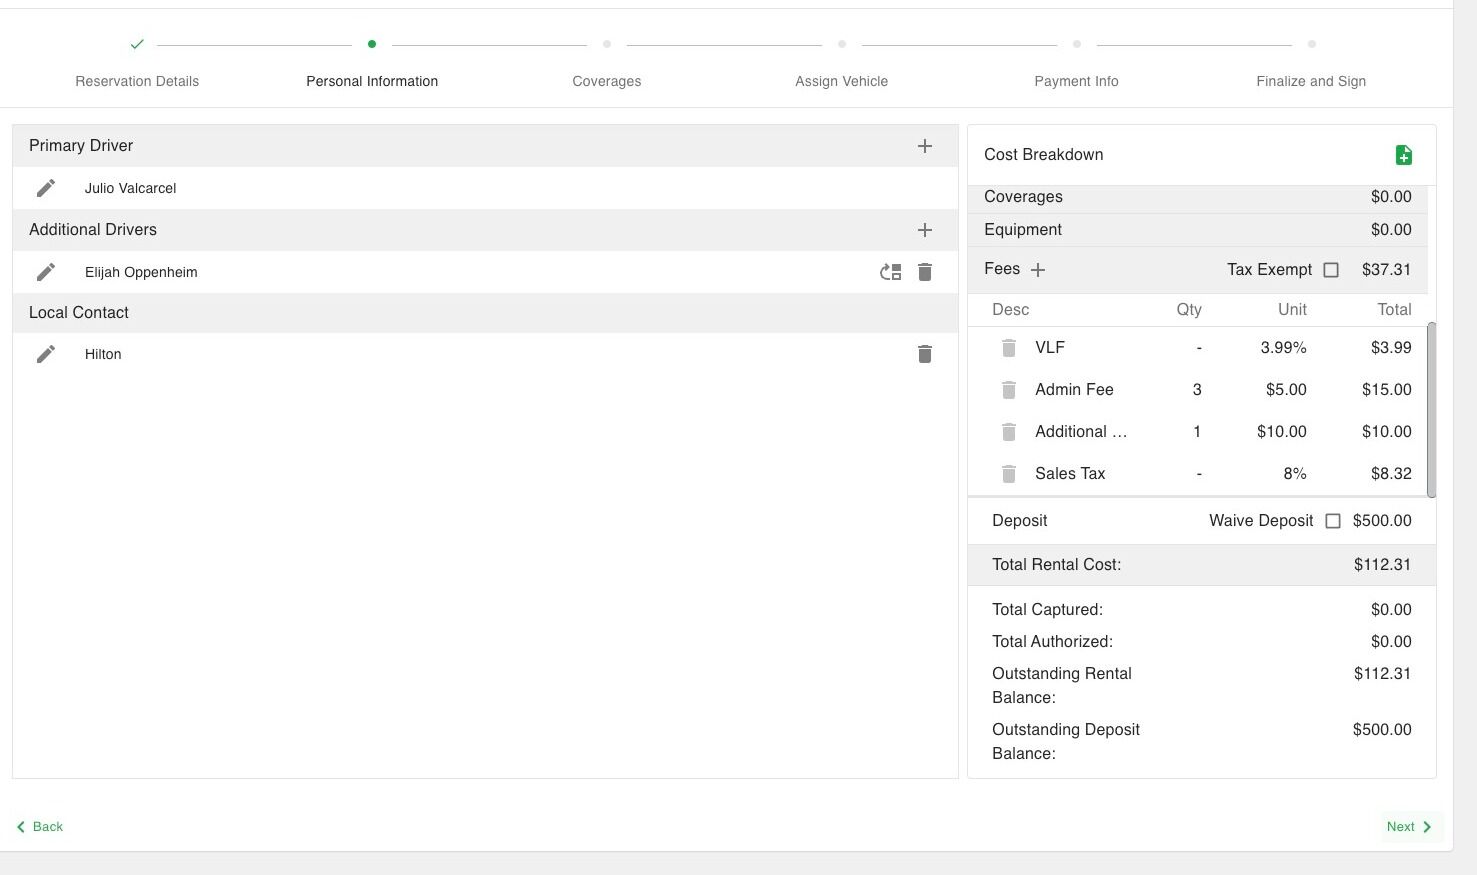Check the Waive Deposit checkbox

[1333, 520]
